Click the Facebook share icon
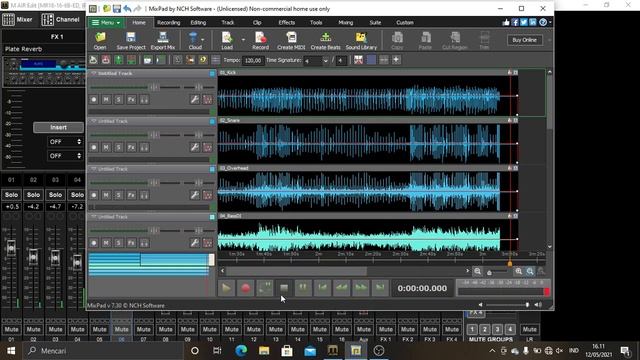640x360 pixels. (515, 22)
